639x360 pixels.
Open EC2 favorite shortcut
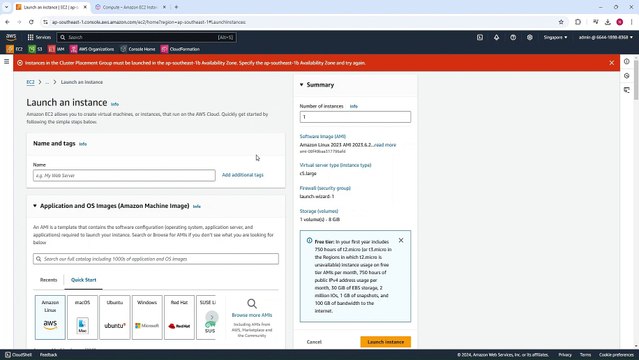(x=14, y=49)
